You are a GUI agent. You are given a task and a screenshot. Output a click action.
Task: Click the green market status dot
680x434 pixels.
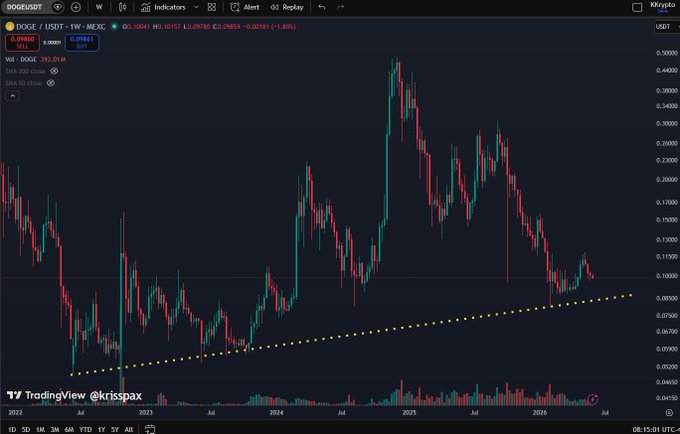114,26
